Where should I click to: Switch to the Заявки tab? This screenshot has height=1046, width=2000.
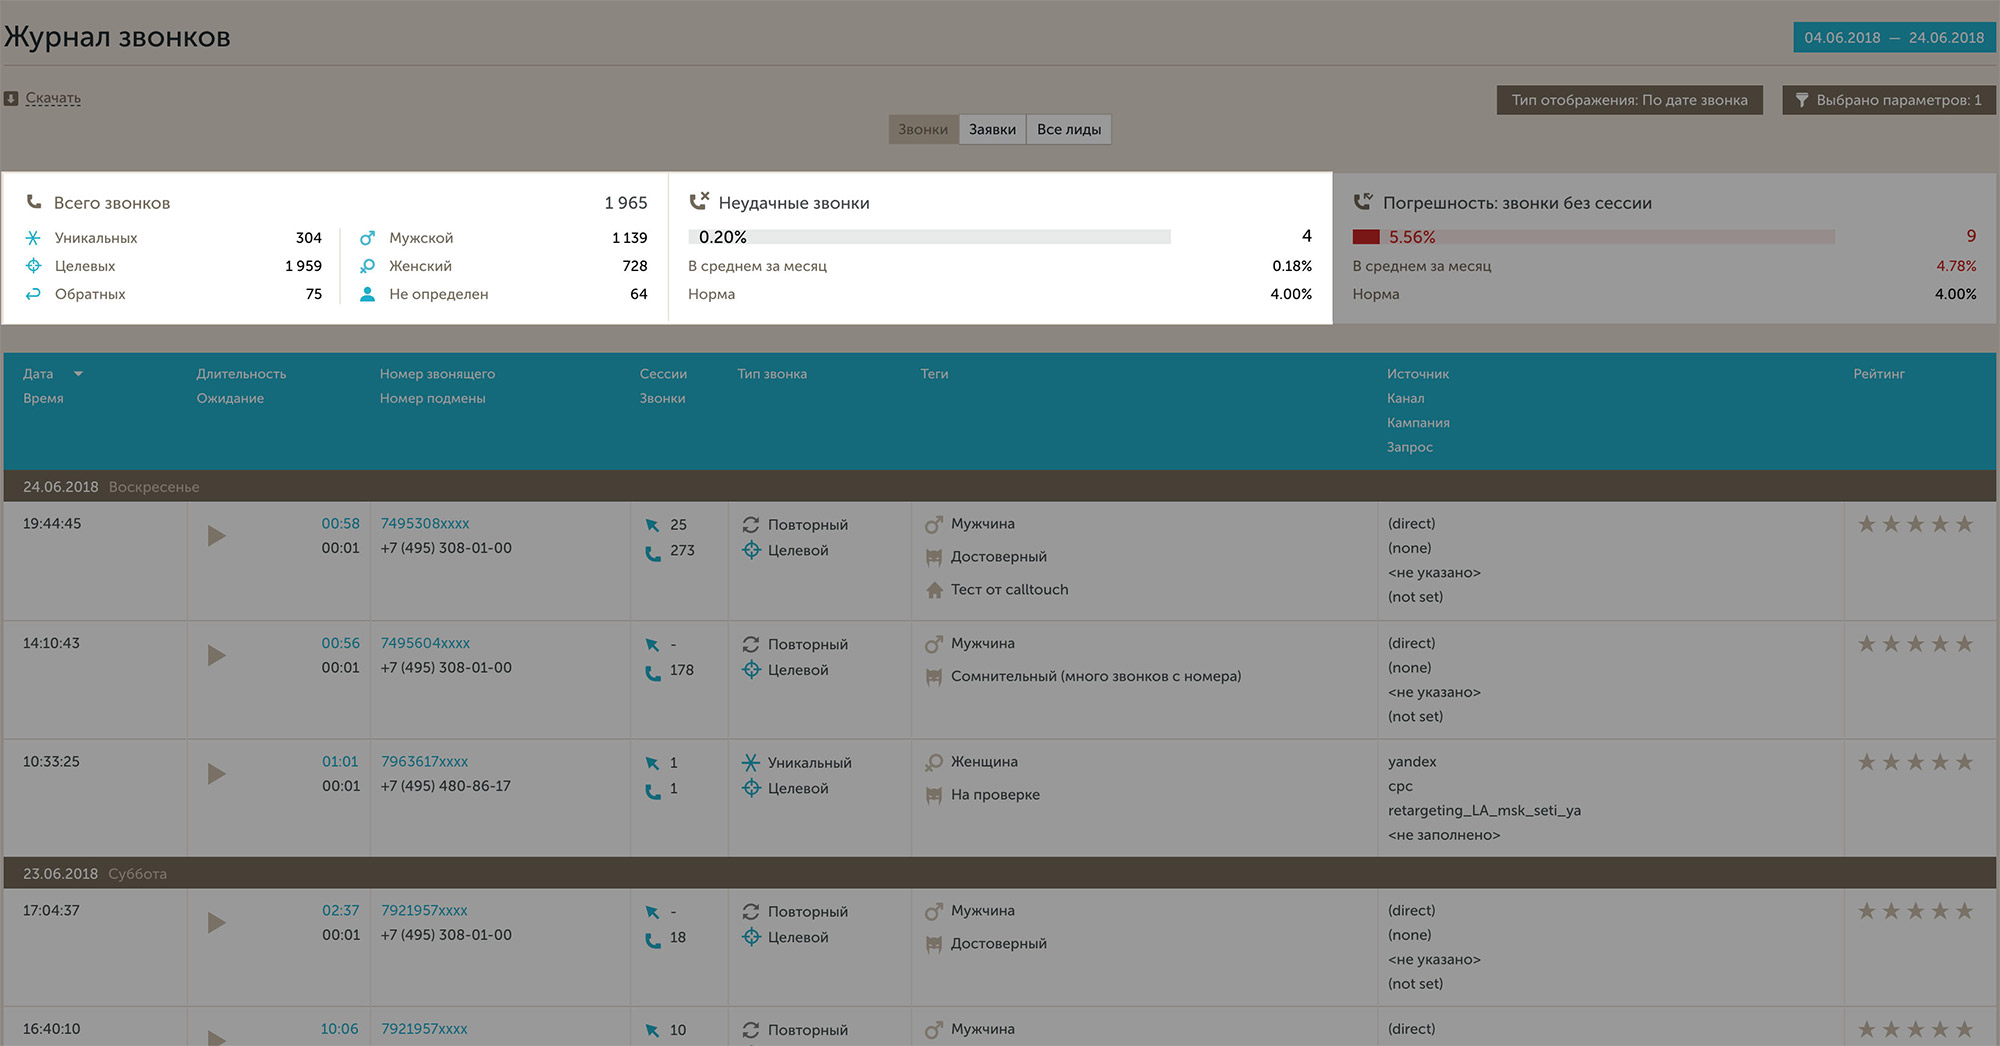[992, 129]
